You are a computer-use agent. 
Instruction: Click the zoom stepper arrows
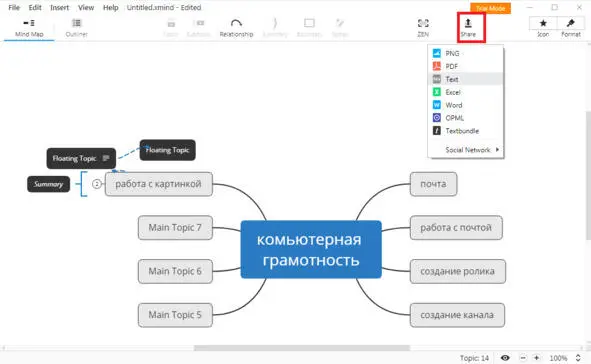(x=578, y=358)
